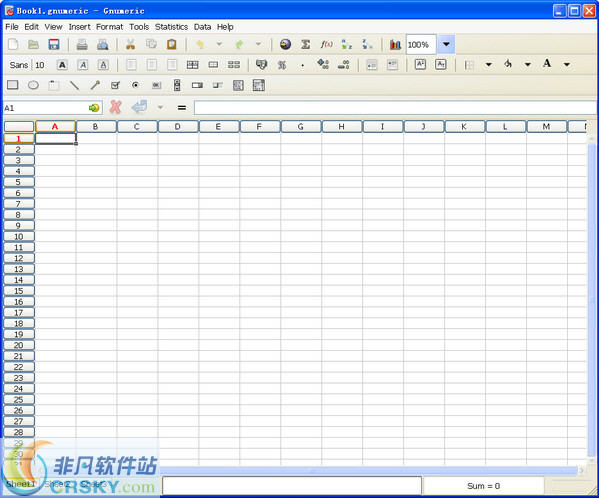Apply percent number format
Image resolution: width=599 pixels, height=498 pixels.
282,65
